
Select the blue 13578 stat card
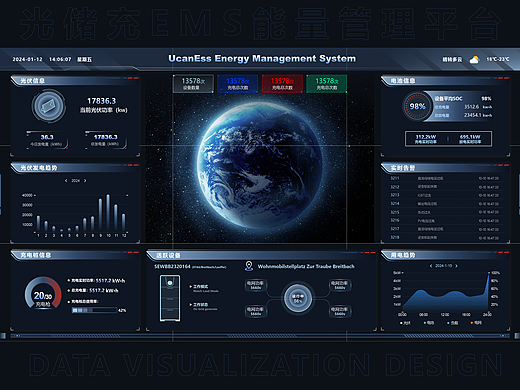237,84
